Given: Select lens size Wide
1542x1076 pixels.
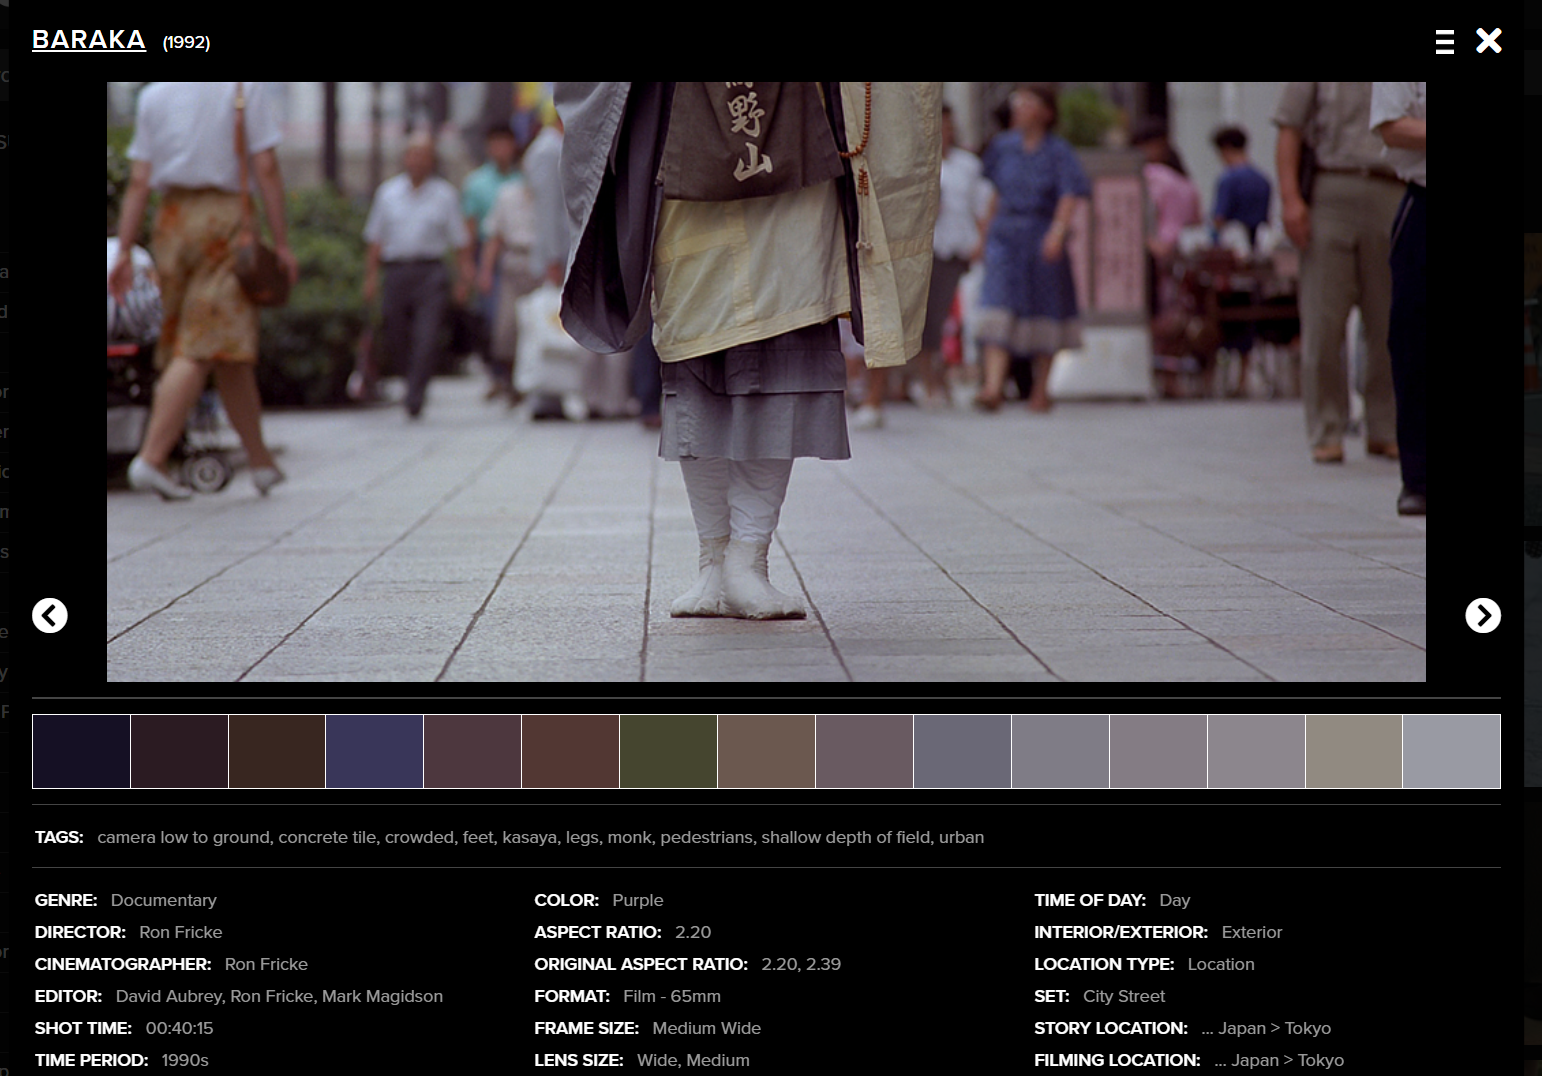Looking at the screenshot, I should (656, 1060).
